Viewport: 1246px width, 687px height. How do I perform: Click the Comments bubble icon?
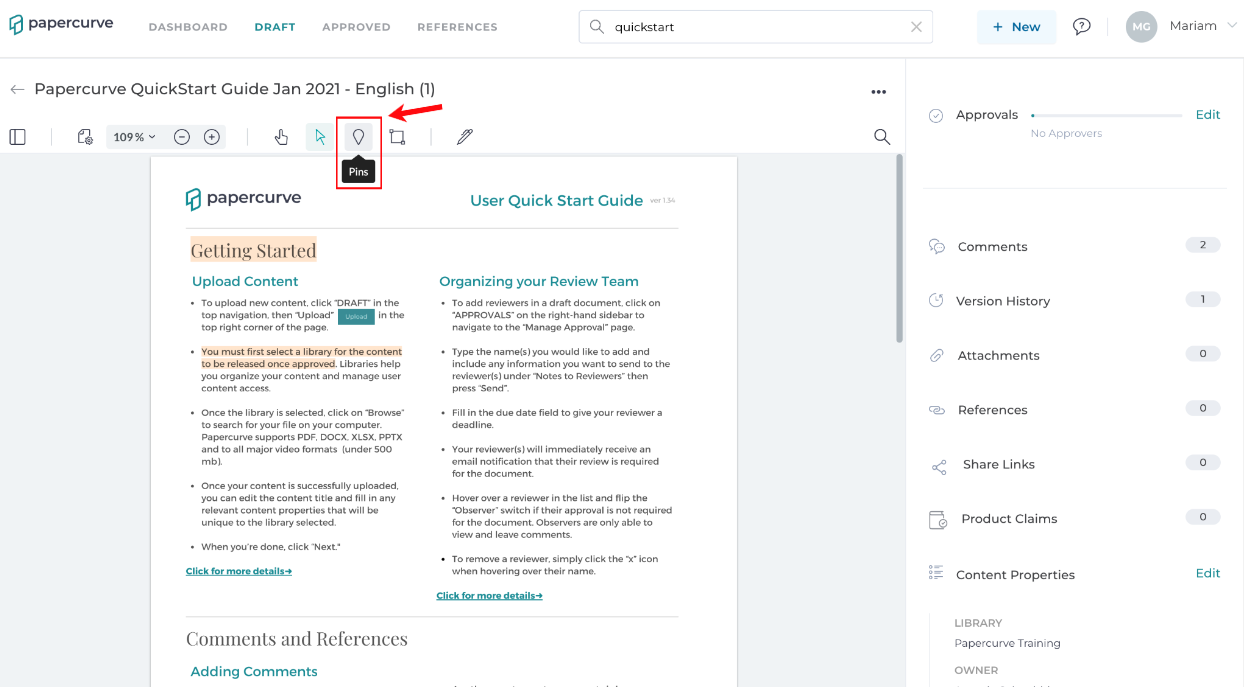click(x=937, y=246)
